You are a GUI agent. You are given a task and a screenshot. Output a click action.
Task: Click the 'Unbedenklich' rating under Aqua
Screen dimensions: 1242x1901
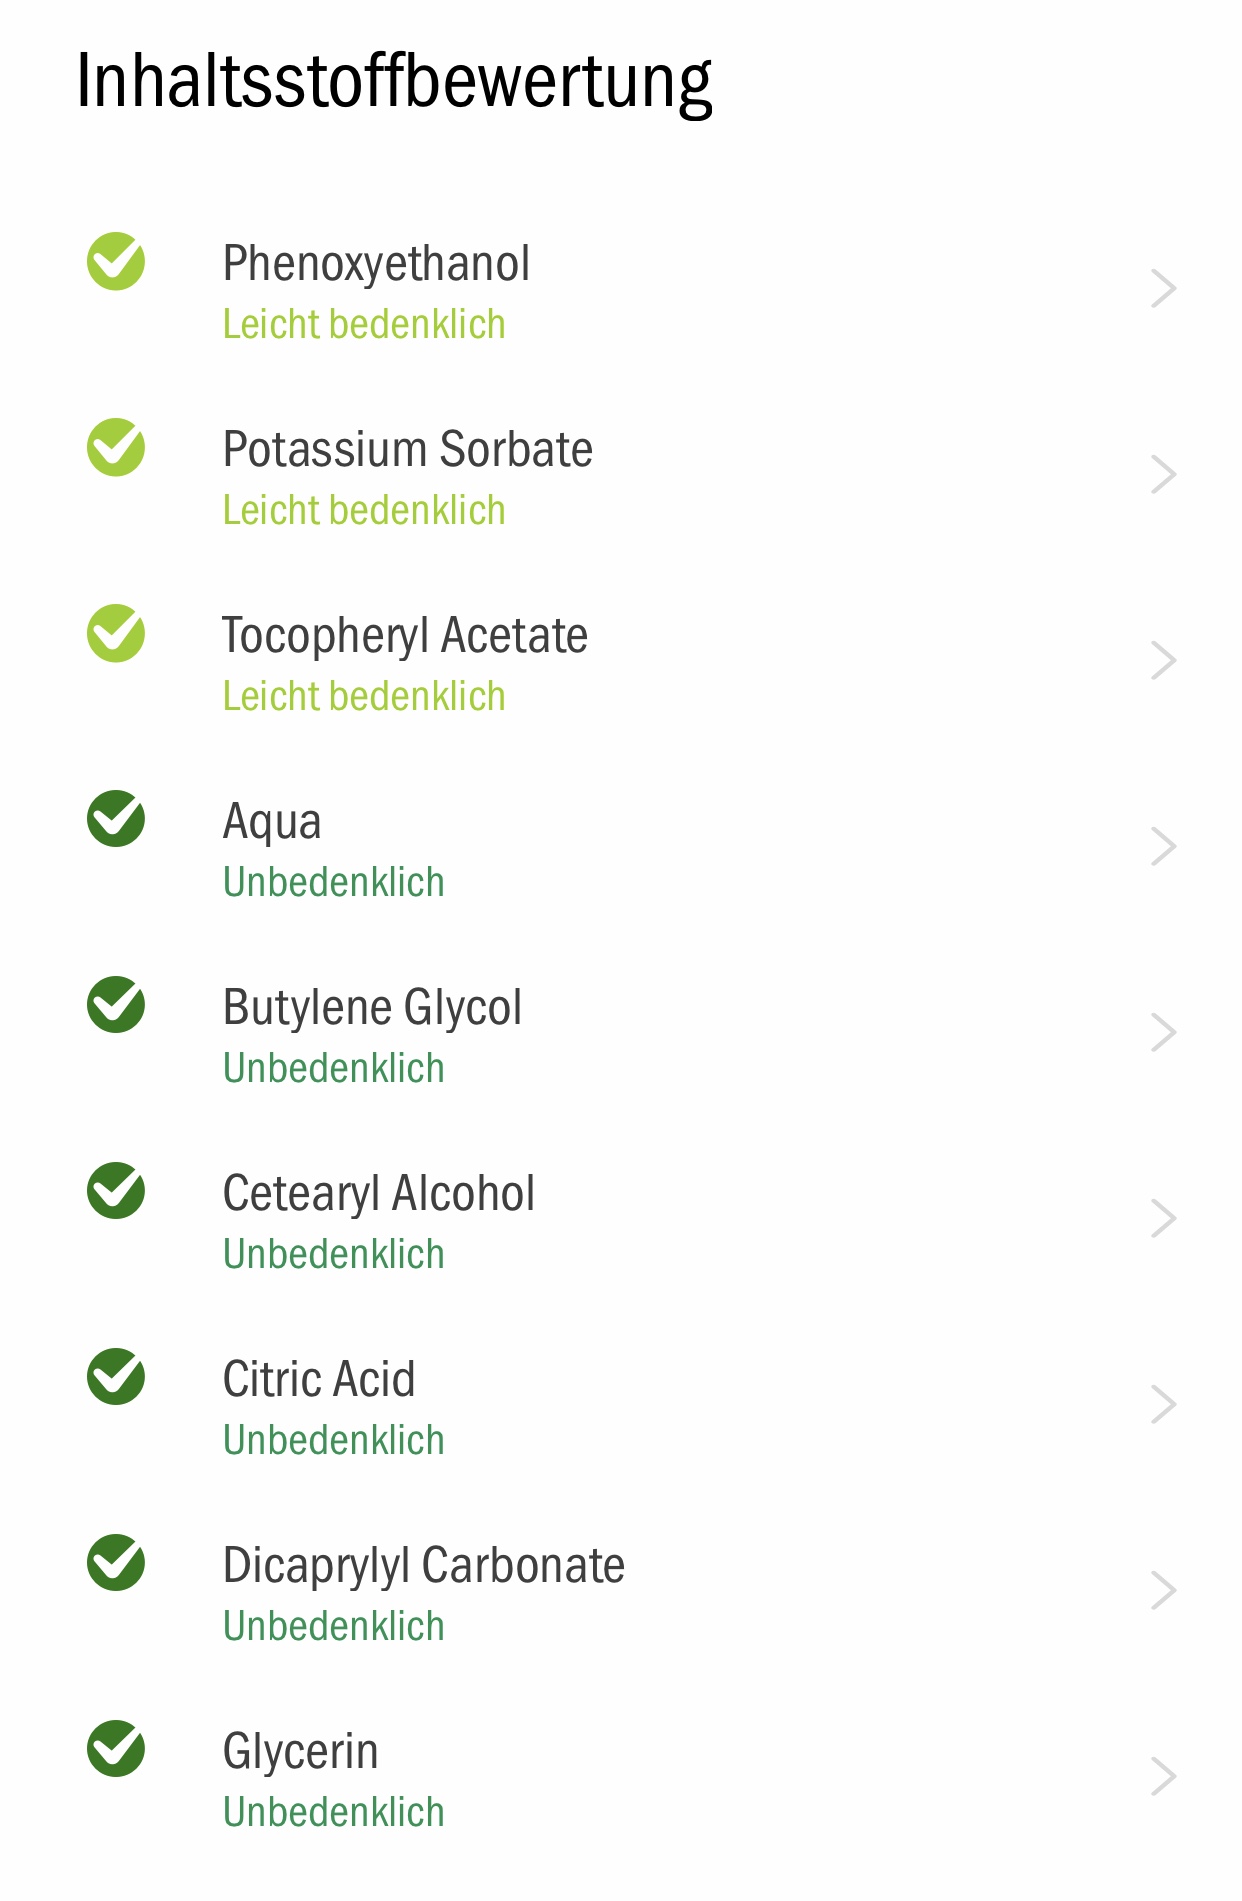[x=334, y=882]
